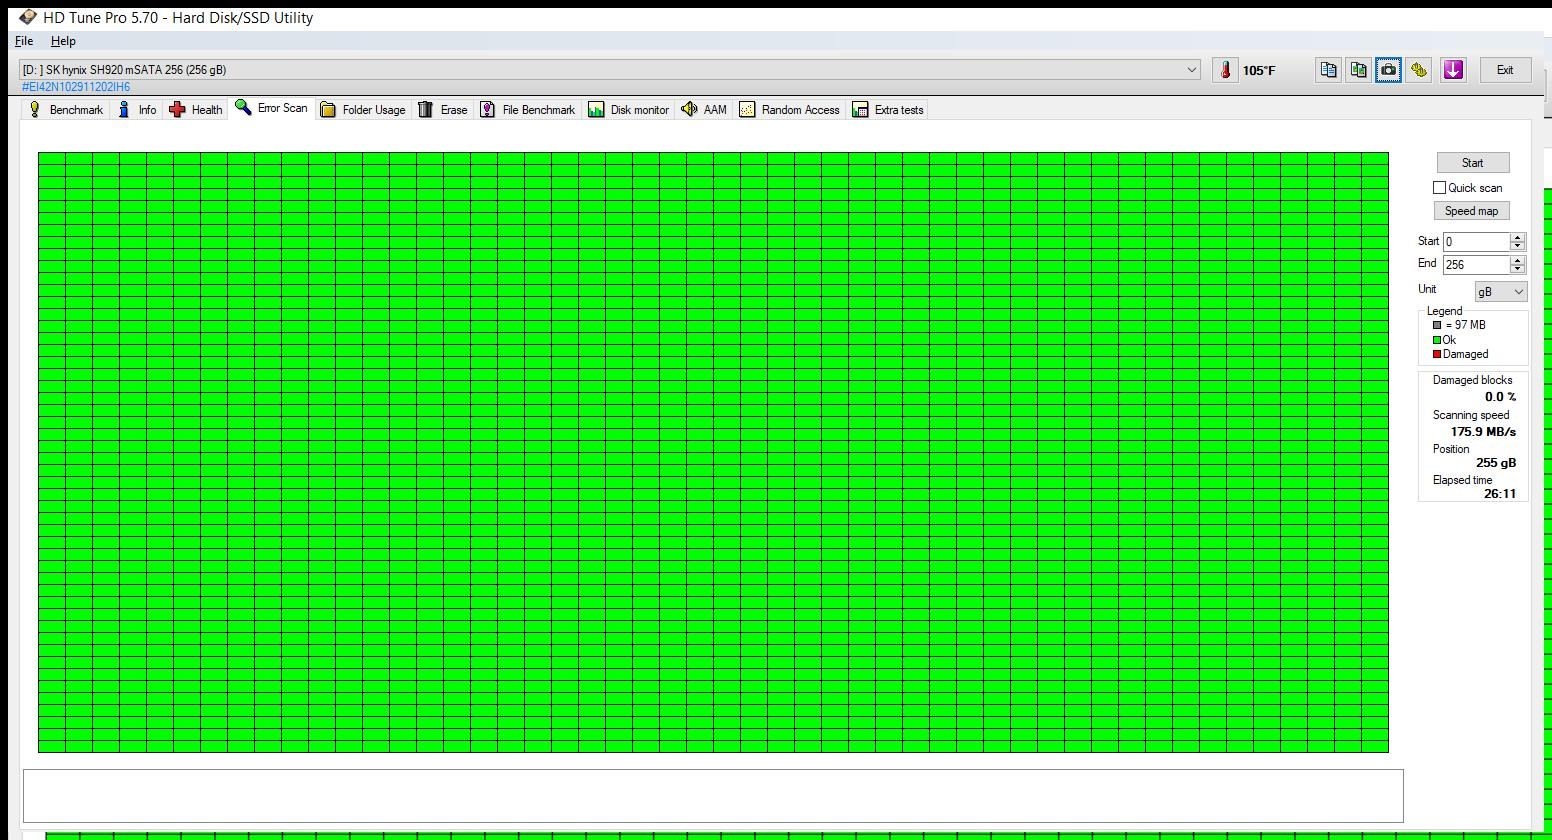Open the Help menu
This screenshot has width=1552, height=840.
[63, 41]
